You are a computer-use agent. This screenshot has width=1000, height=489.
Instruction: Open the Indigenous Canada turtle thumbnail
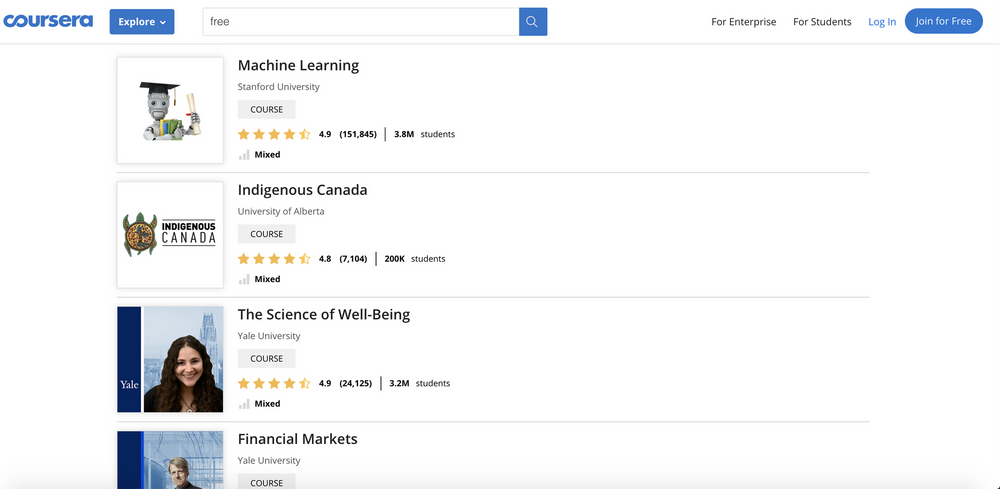point(170,235)
